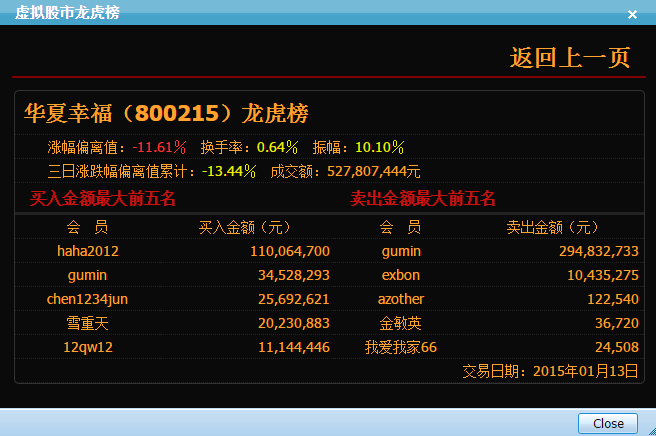Click on seller 金敏英
The image size is (656, 436).
(401, 323)
